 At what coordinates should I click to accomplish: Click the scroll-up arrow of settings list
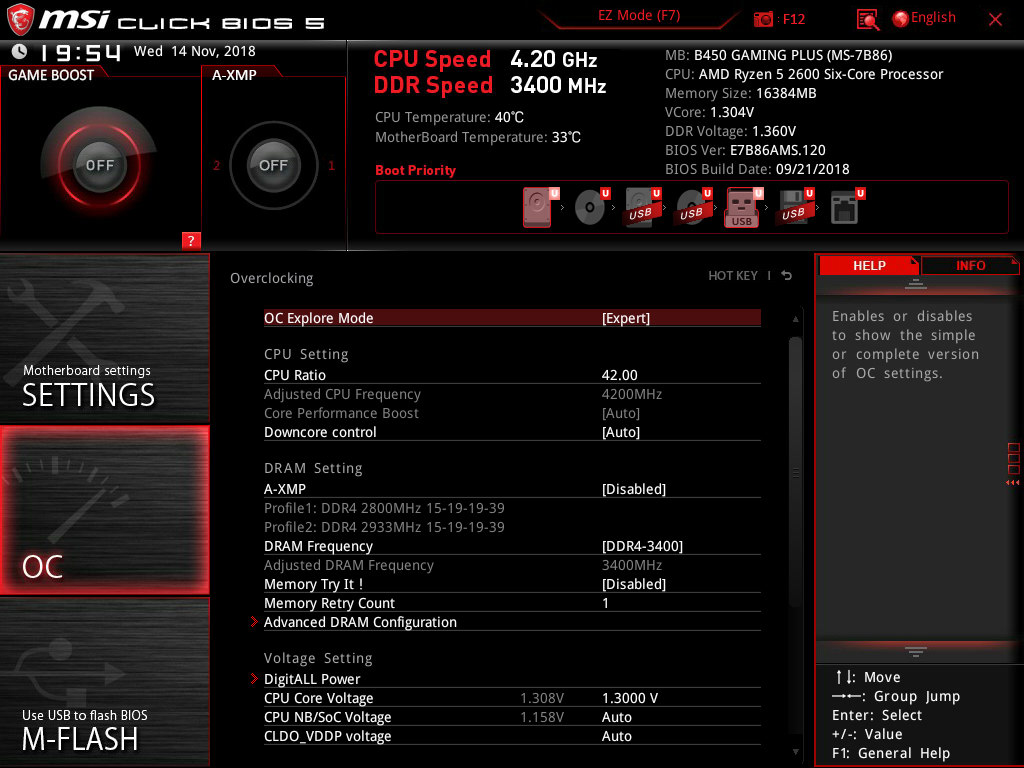(795, 319)
